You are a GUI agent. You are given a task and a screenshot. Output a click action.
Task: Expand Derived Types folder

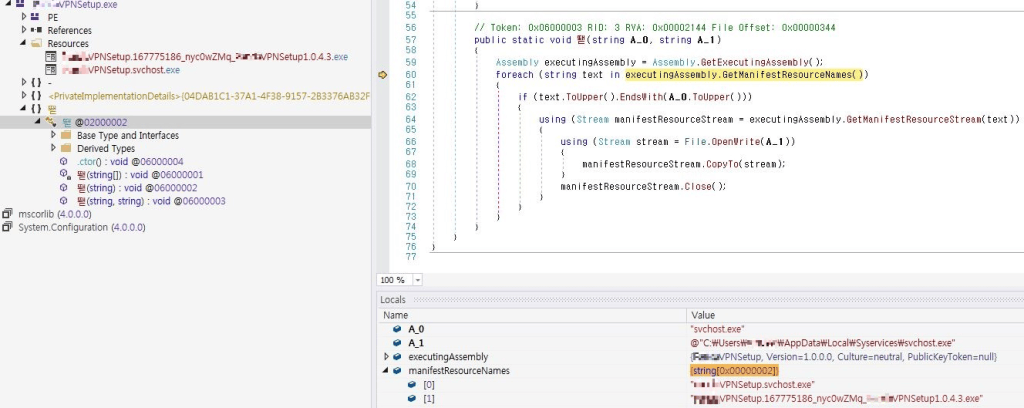tap(54, 148)
